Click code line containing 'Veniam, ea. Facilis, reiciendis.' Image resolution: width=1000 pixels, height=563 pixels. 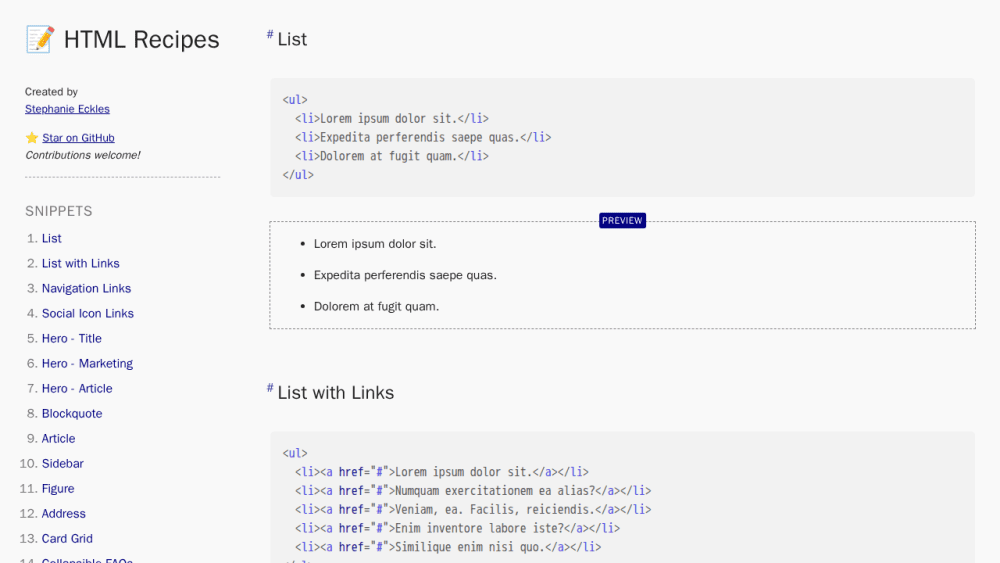[473, 509]
